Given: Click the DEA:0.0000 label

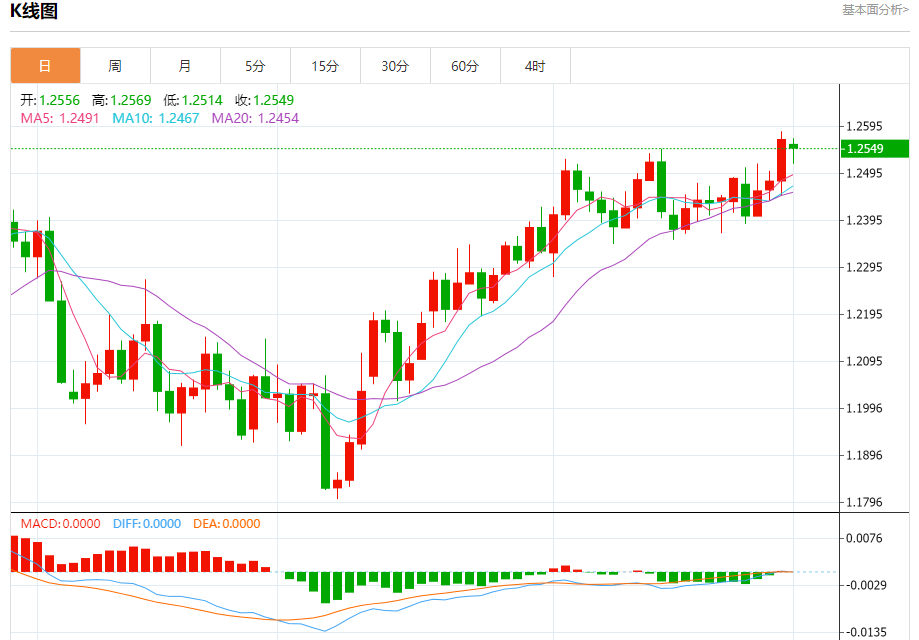Looking at the screenshot, I should (x=226, y=523).
